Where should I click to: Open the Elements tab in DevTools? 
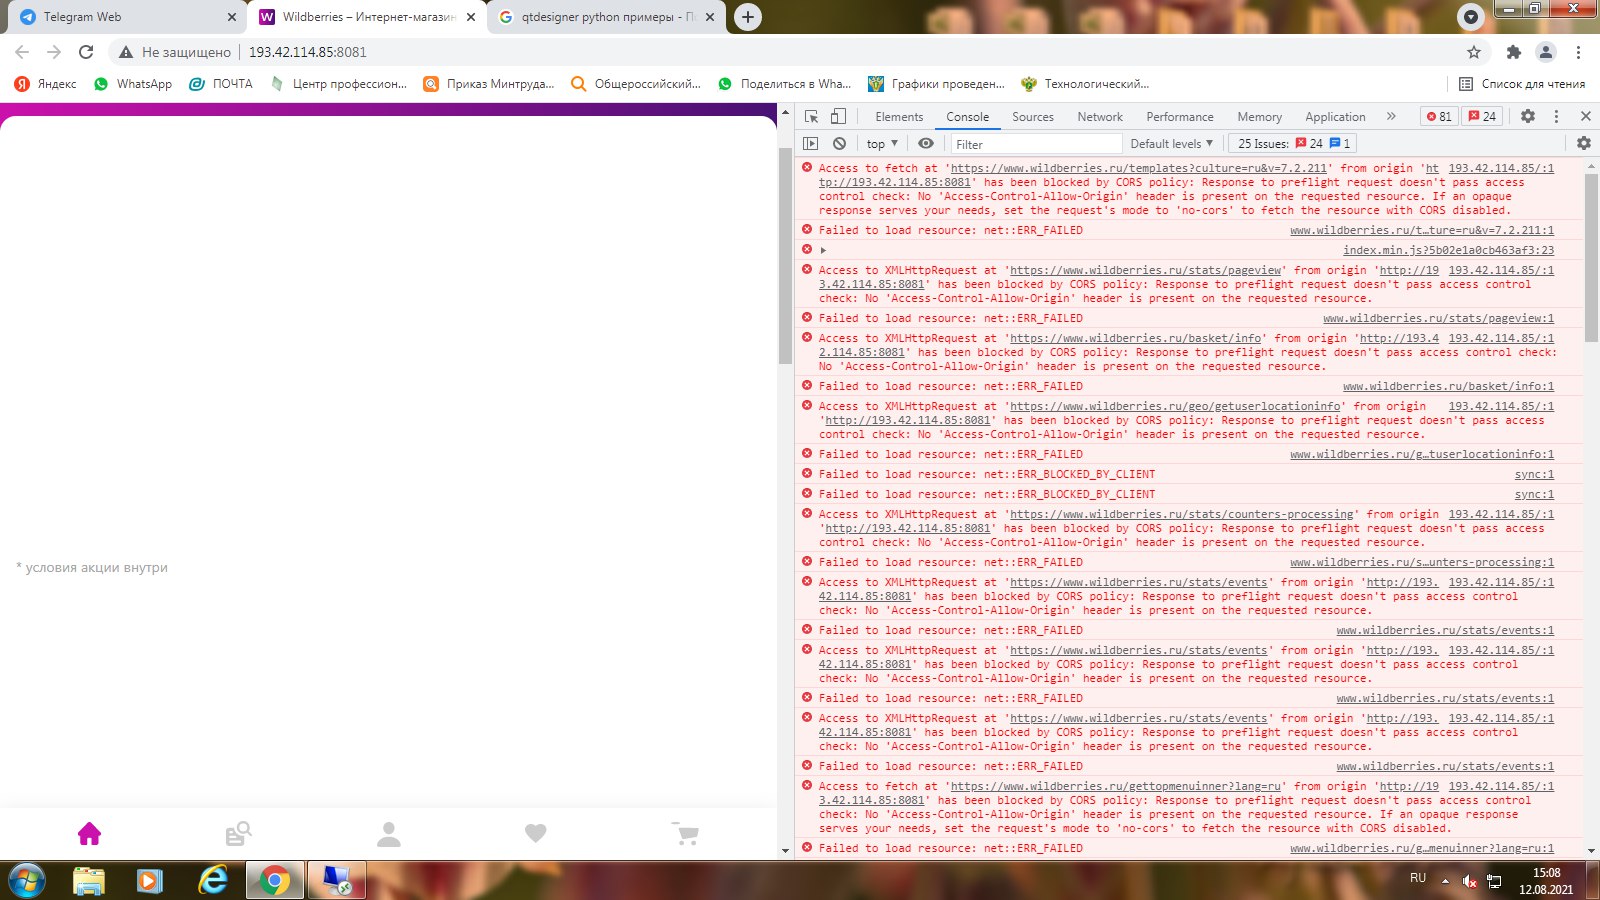pos(899,117)
